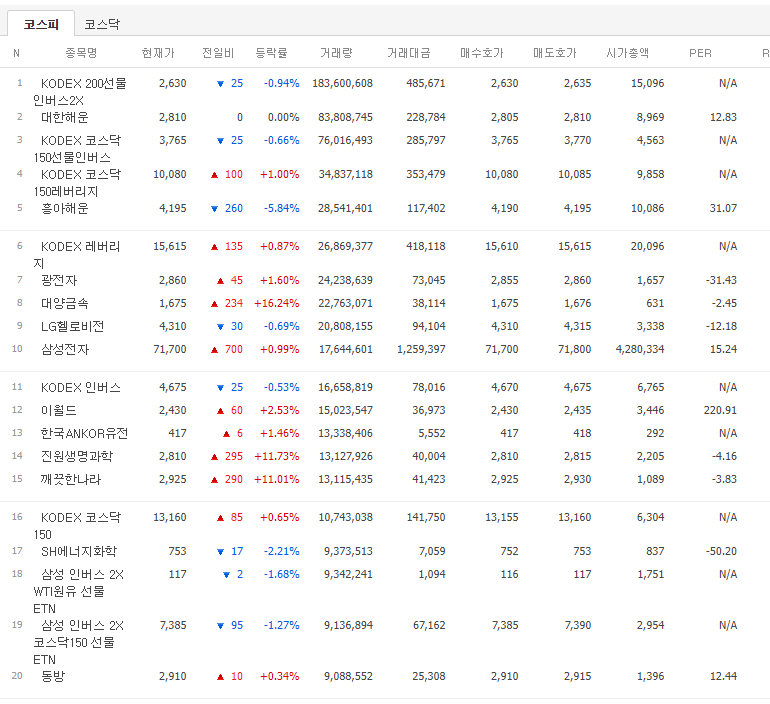The height and width of the screenshot is (704, 770).
Task: Click trading value 1,259,397 for 삼성전자
Action: tap(421, 350)
